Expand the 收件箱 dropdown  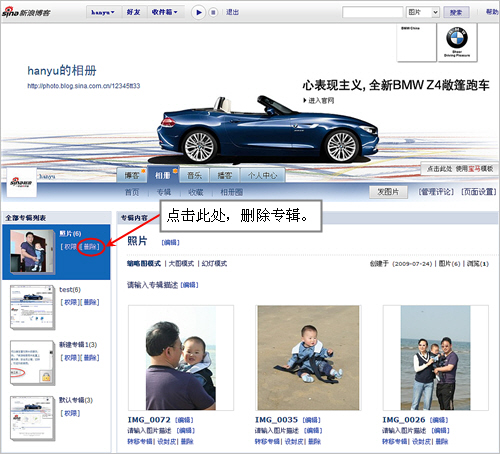click(165, 12)
